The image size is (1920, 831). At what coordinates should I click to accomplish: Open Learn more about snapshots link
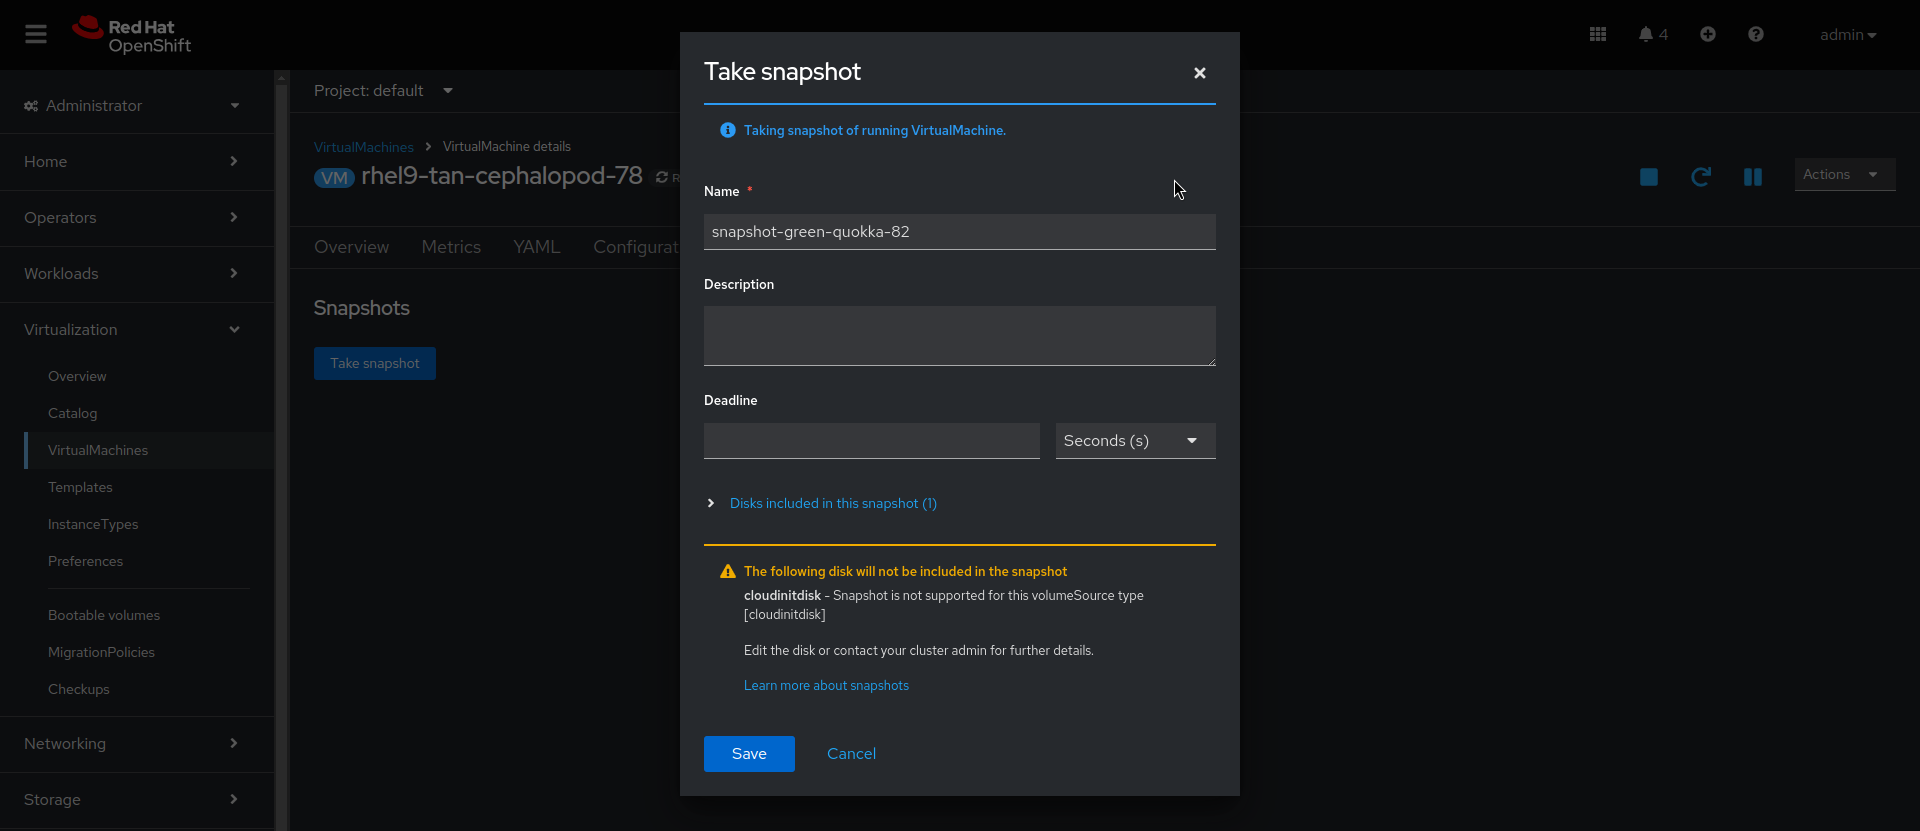tap(826, 685)
